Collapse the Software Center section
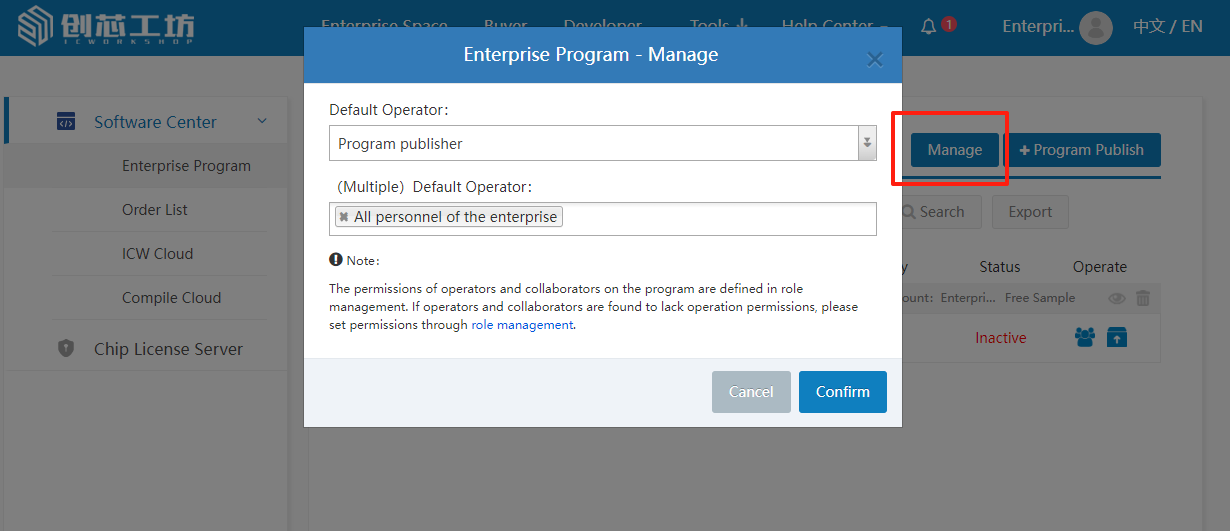The width and height of the screenshot is (1230, 531). point(262,122)
